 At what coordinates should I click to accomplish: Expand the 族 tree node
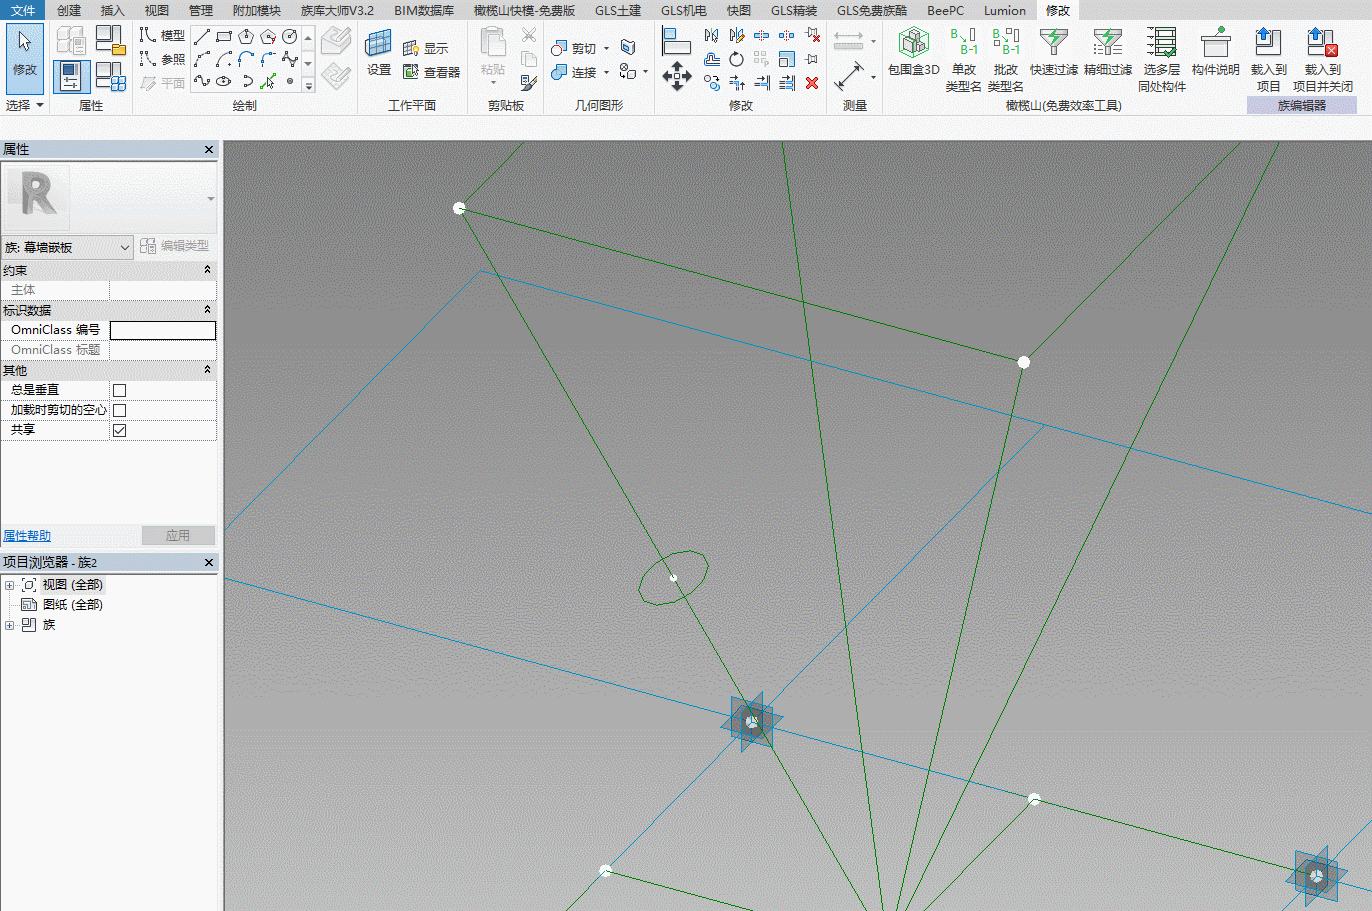[9, 625]
